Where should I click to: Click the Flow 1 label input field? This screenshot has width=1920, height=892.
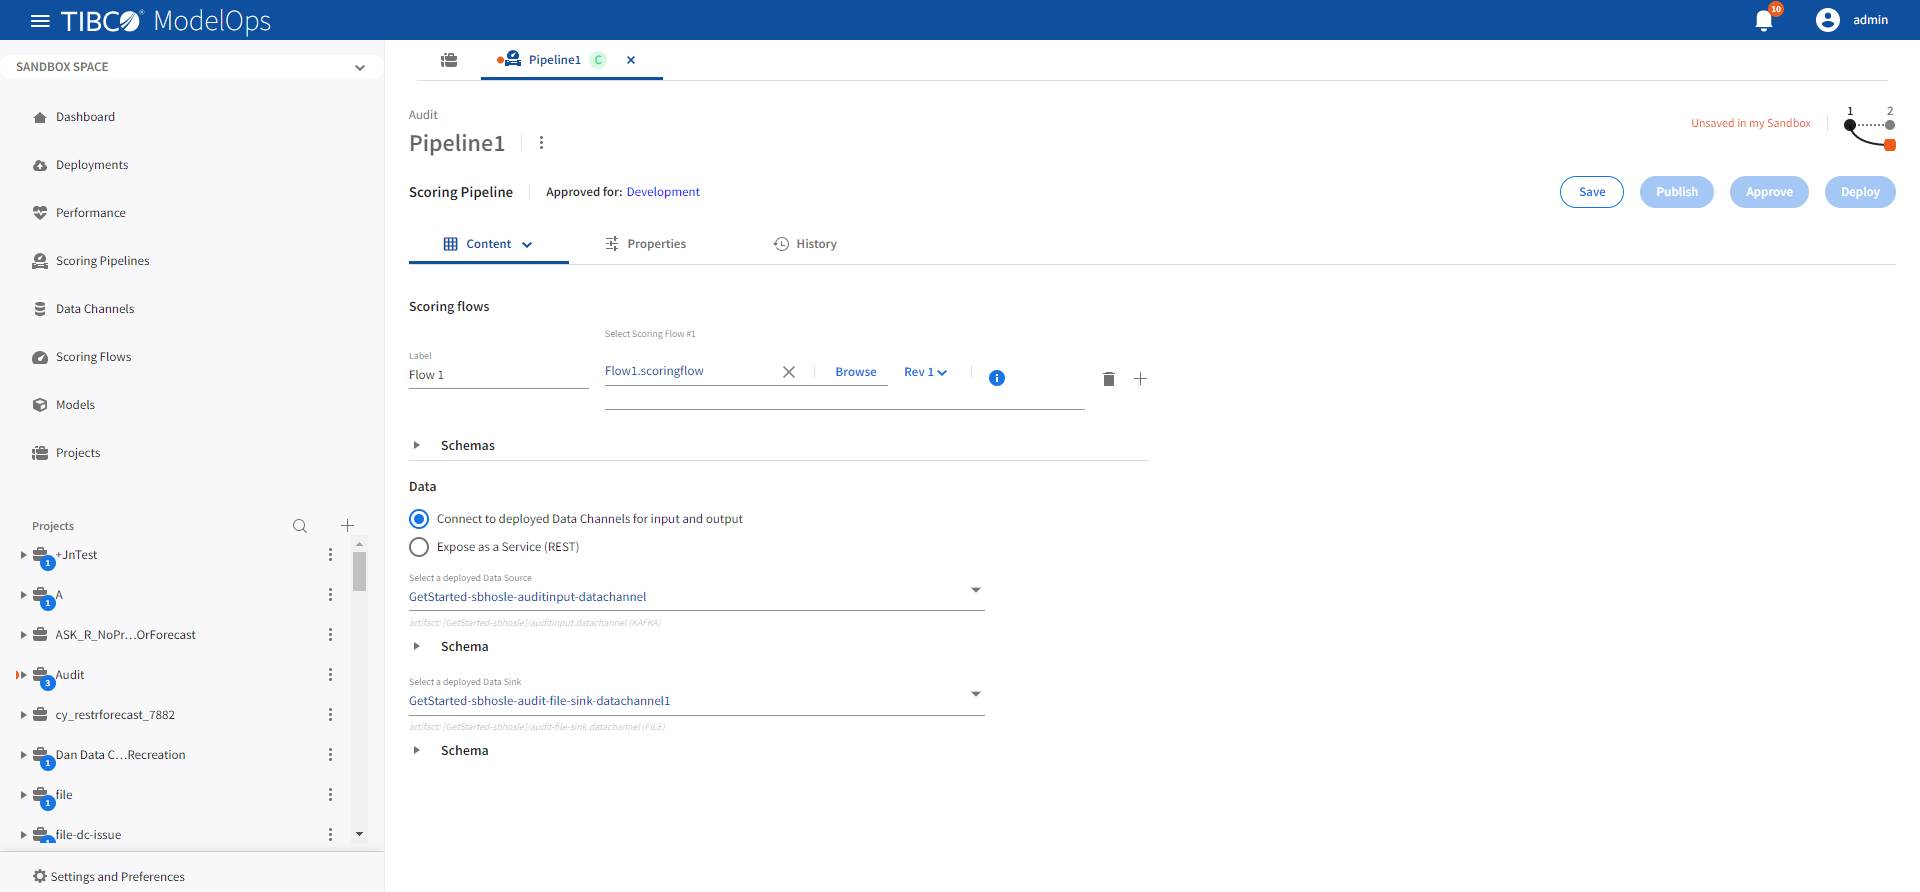(x=497, y=375)
